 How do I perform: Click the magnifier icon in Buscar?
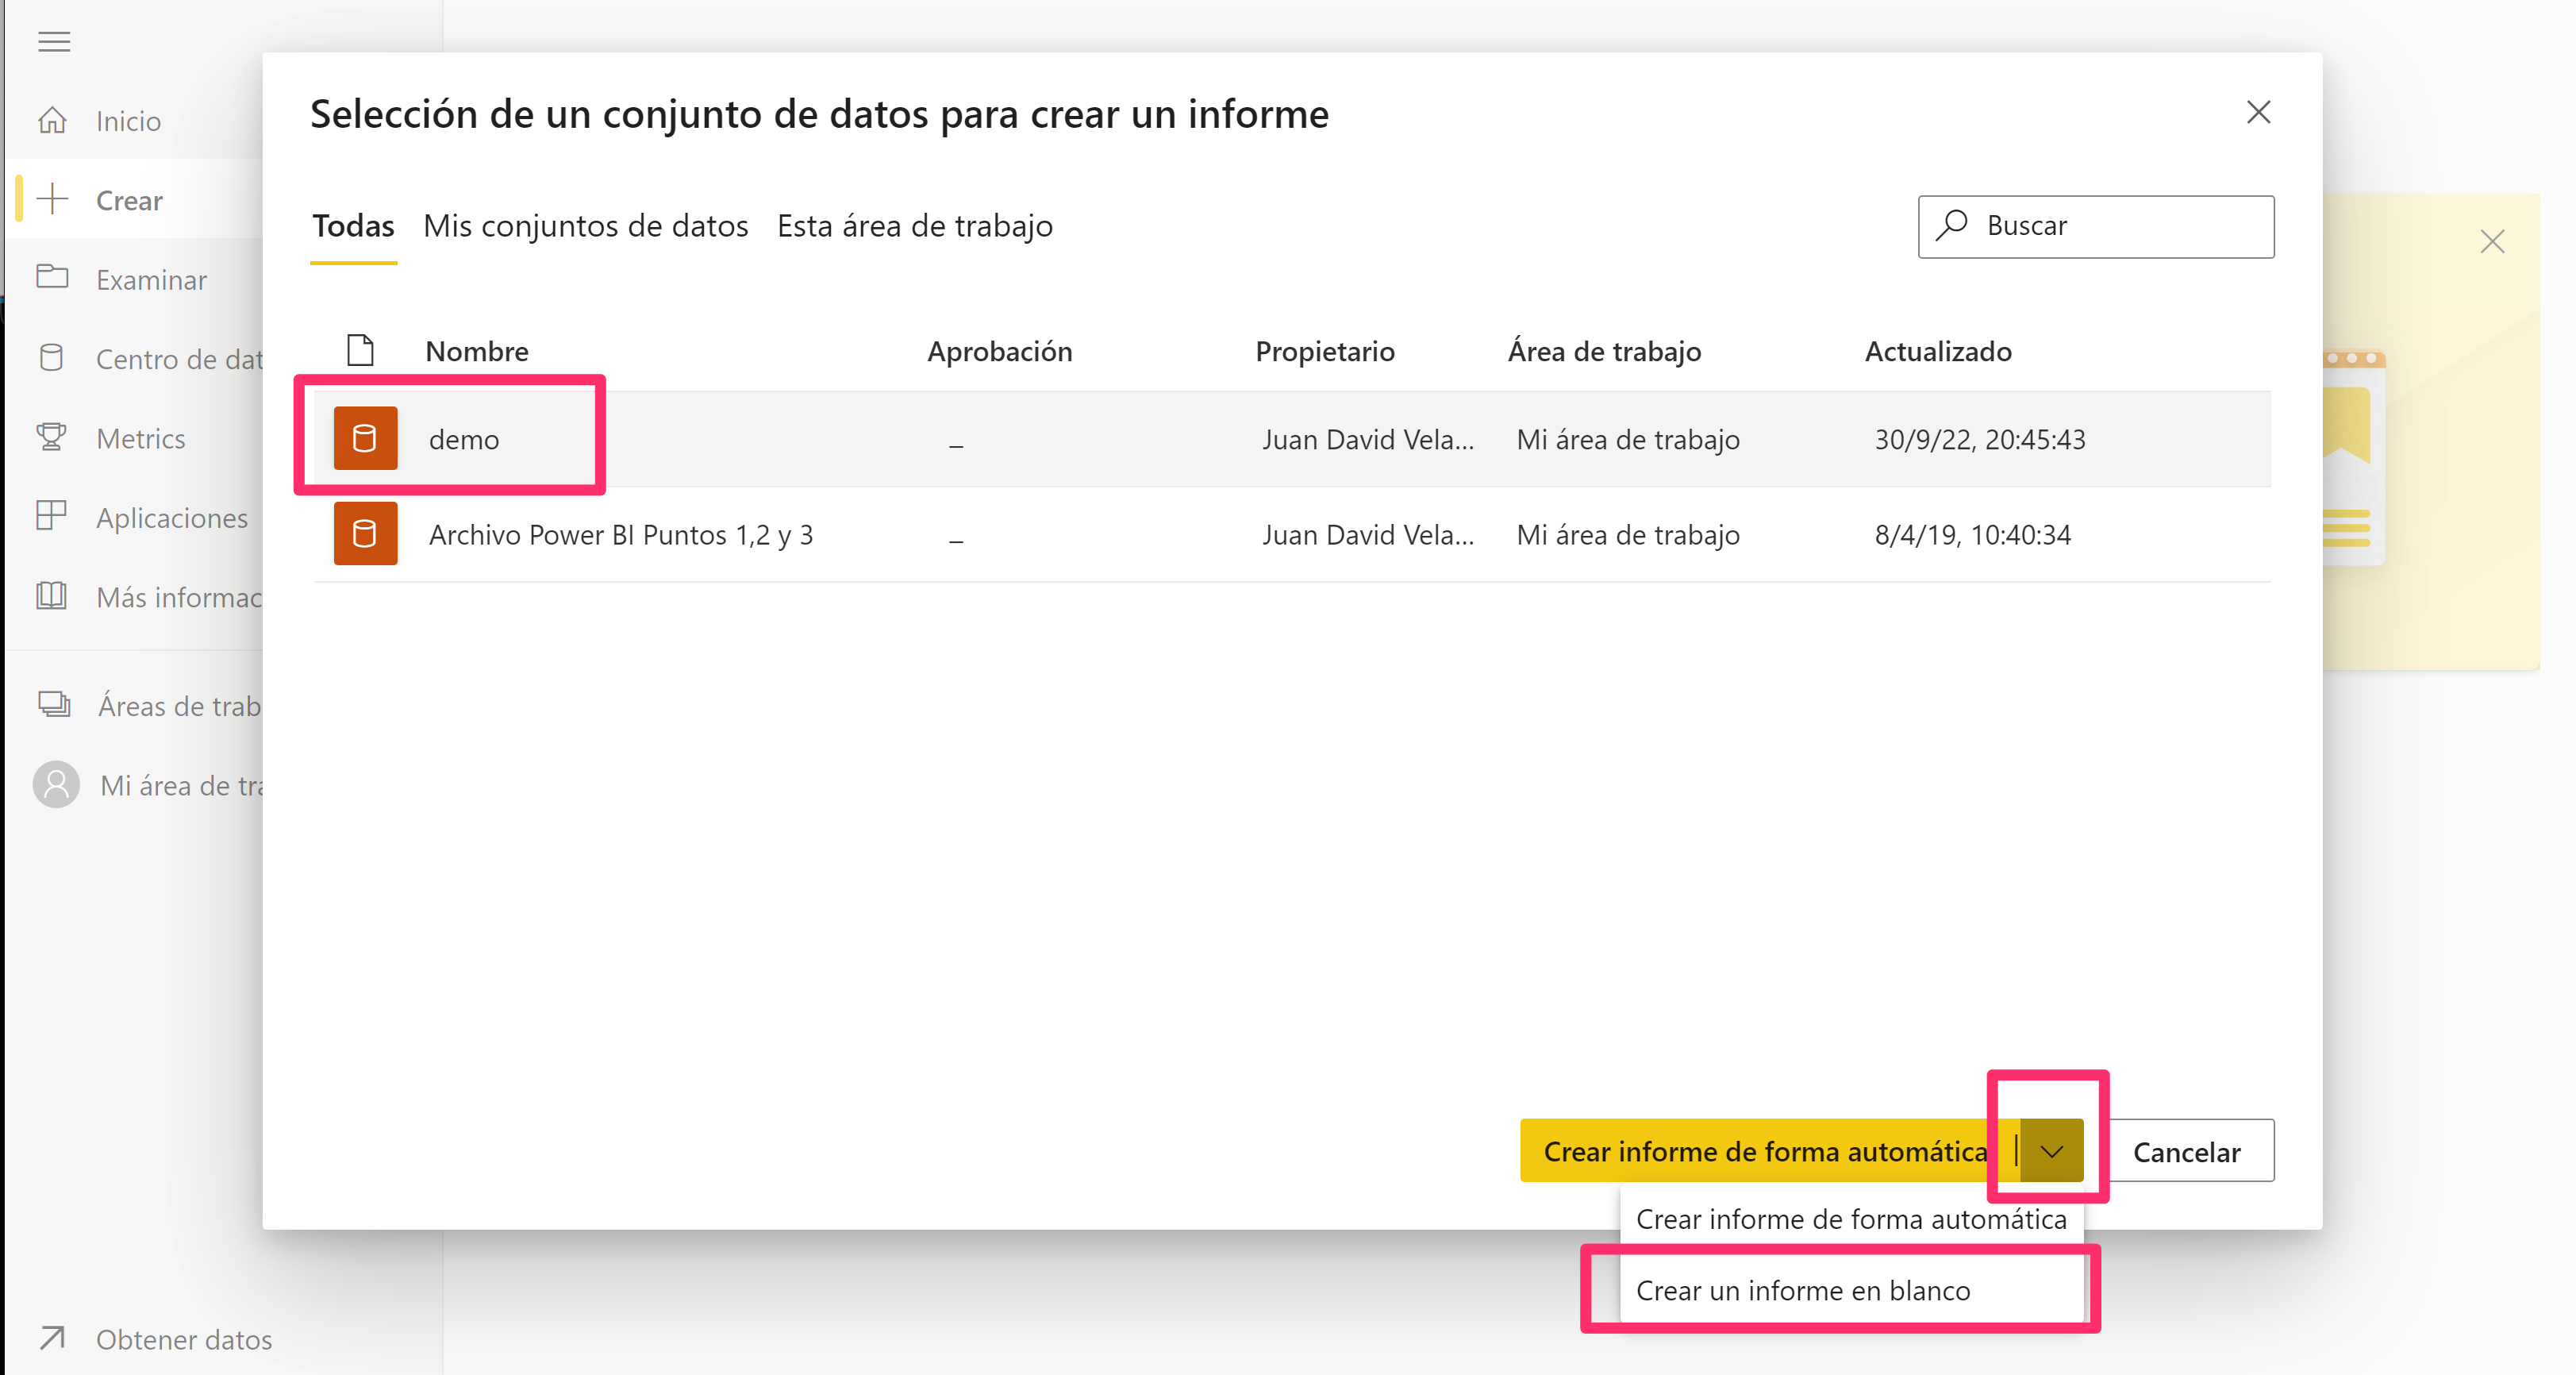tap(1951, 225)
